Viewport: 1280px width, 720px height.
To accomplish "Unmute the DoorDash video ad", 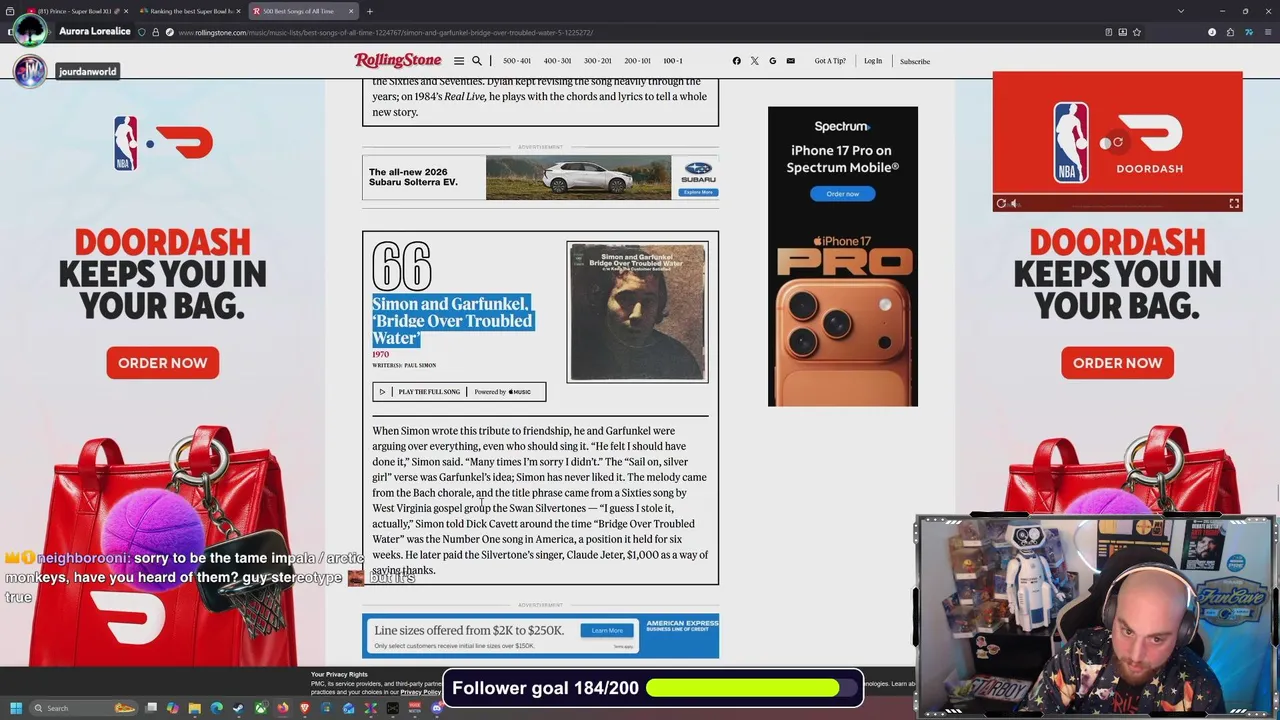I will click(1015, 203).
